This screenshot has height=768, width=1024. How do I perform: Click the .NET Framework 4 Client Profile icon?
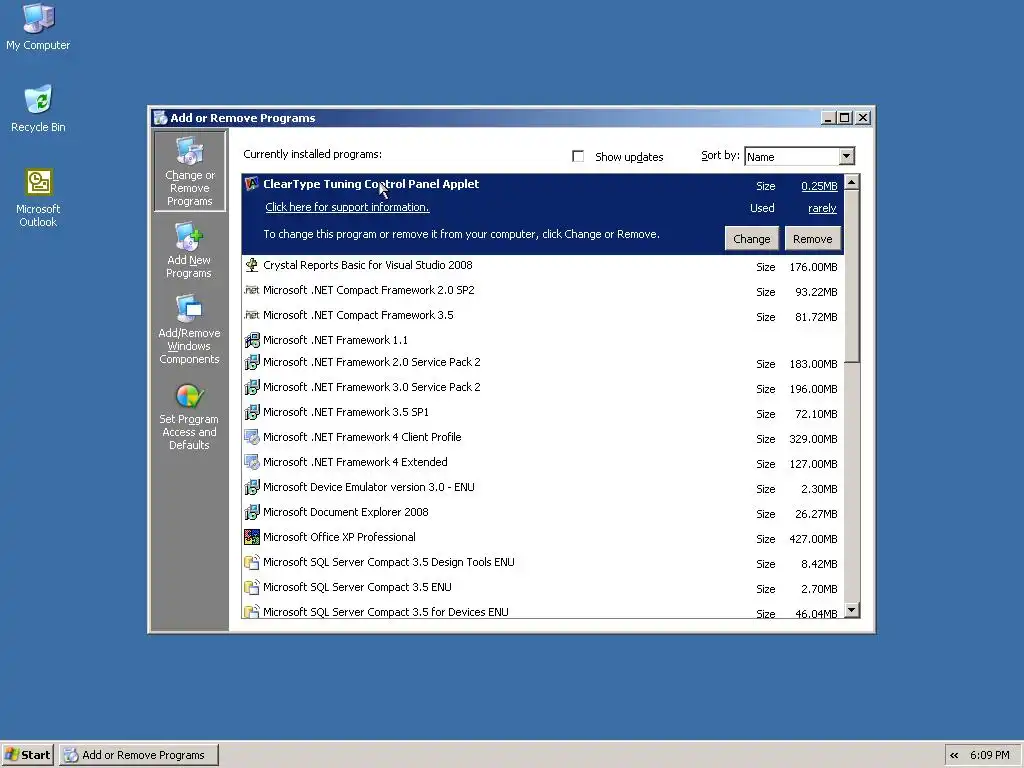(x=251, y=438)
